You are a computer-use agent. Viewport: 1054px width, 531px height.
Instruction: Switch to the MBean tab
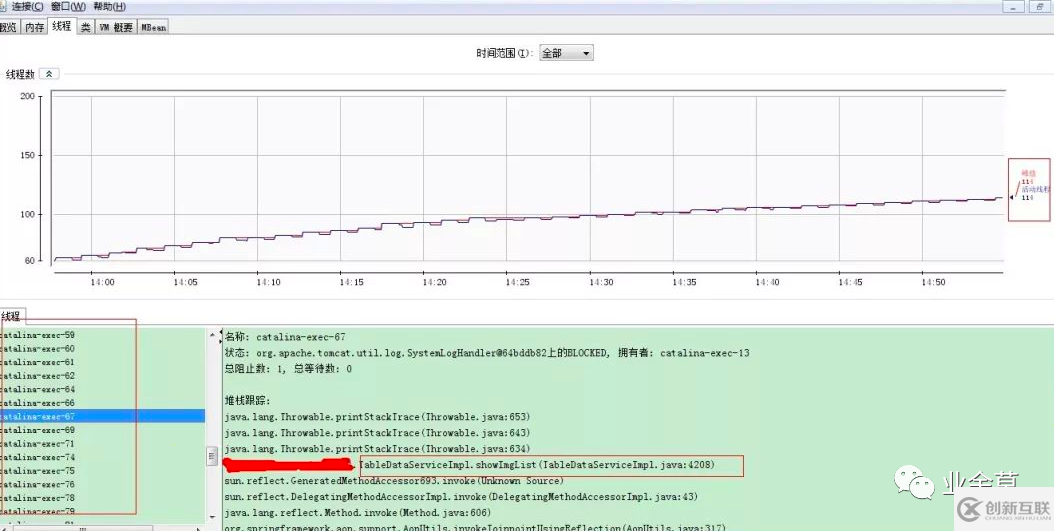(153, 28)
